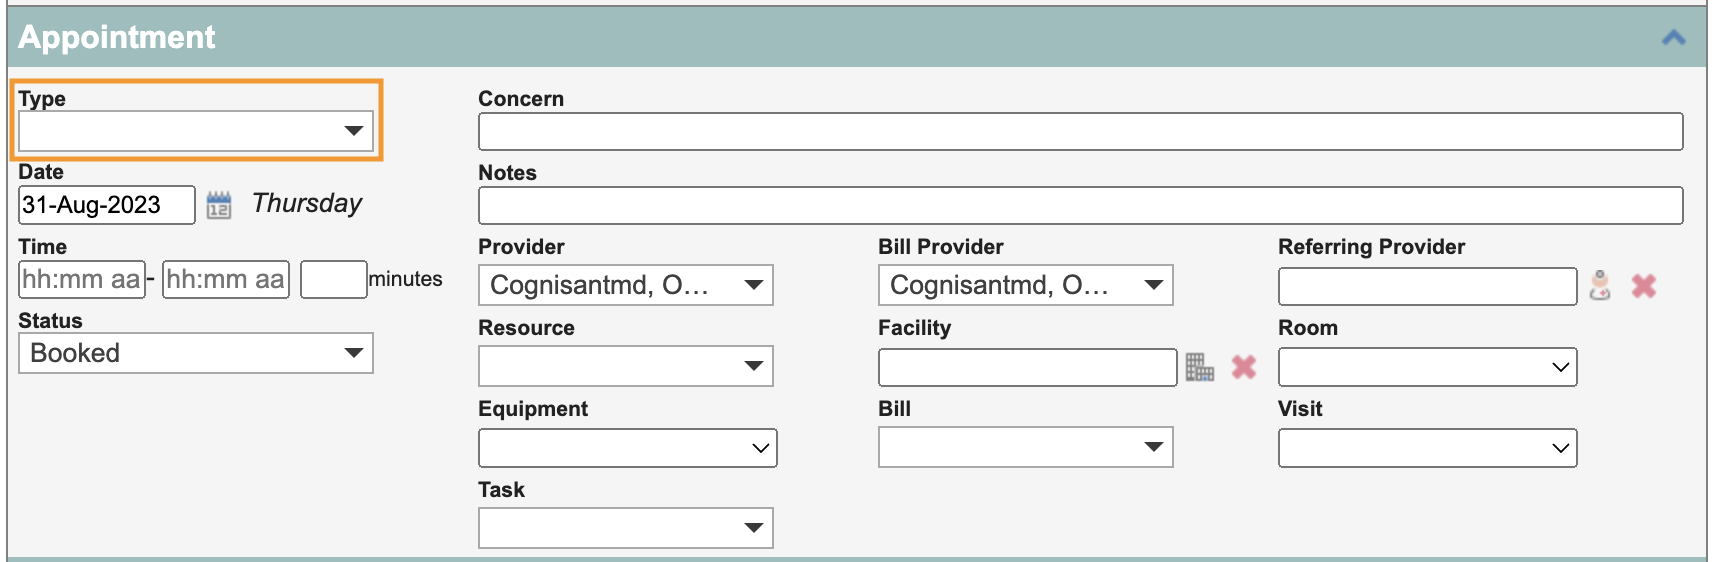Screen dimensions: 1712x562
Task: Open the Visit dropdown
Action: (x=1428, y=448)
